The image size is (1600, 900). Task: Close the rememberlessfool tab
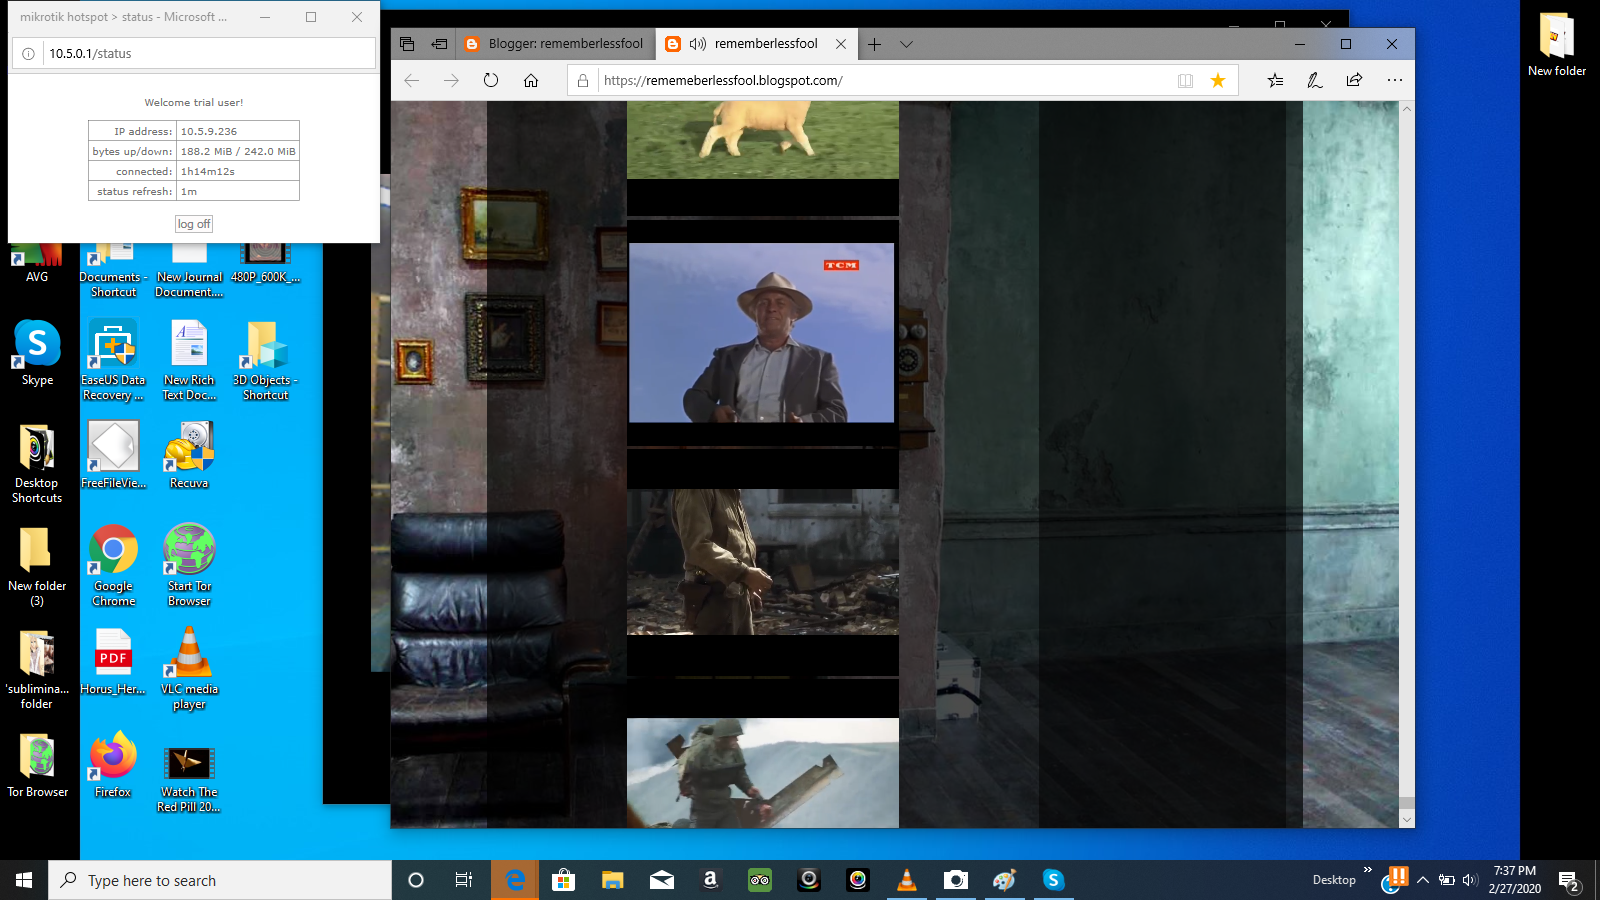click(x=841, y=44)
